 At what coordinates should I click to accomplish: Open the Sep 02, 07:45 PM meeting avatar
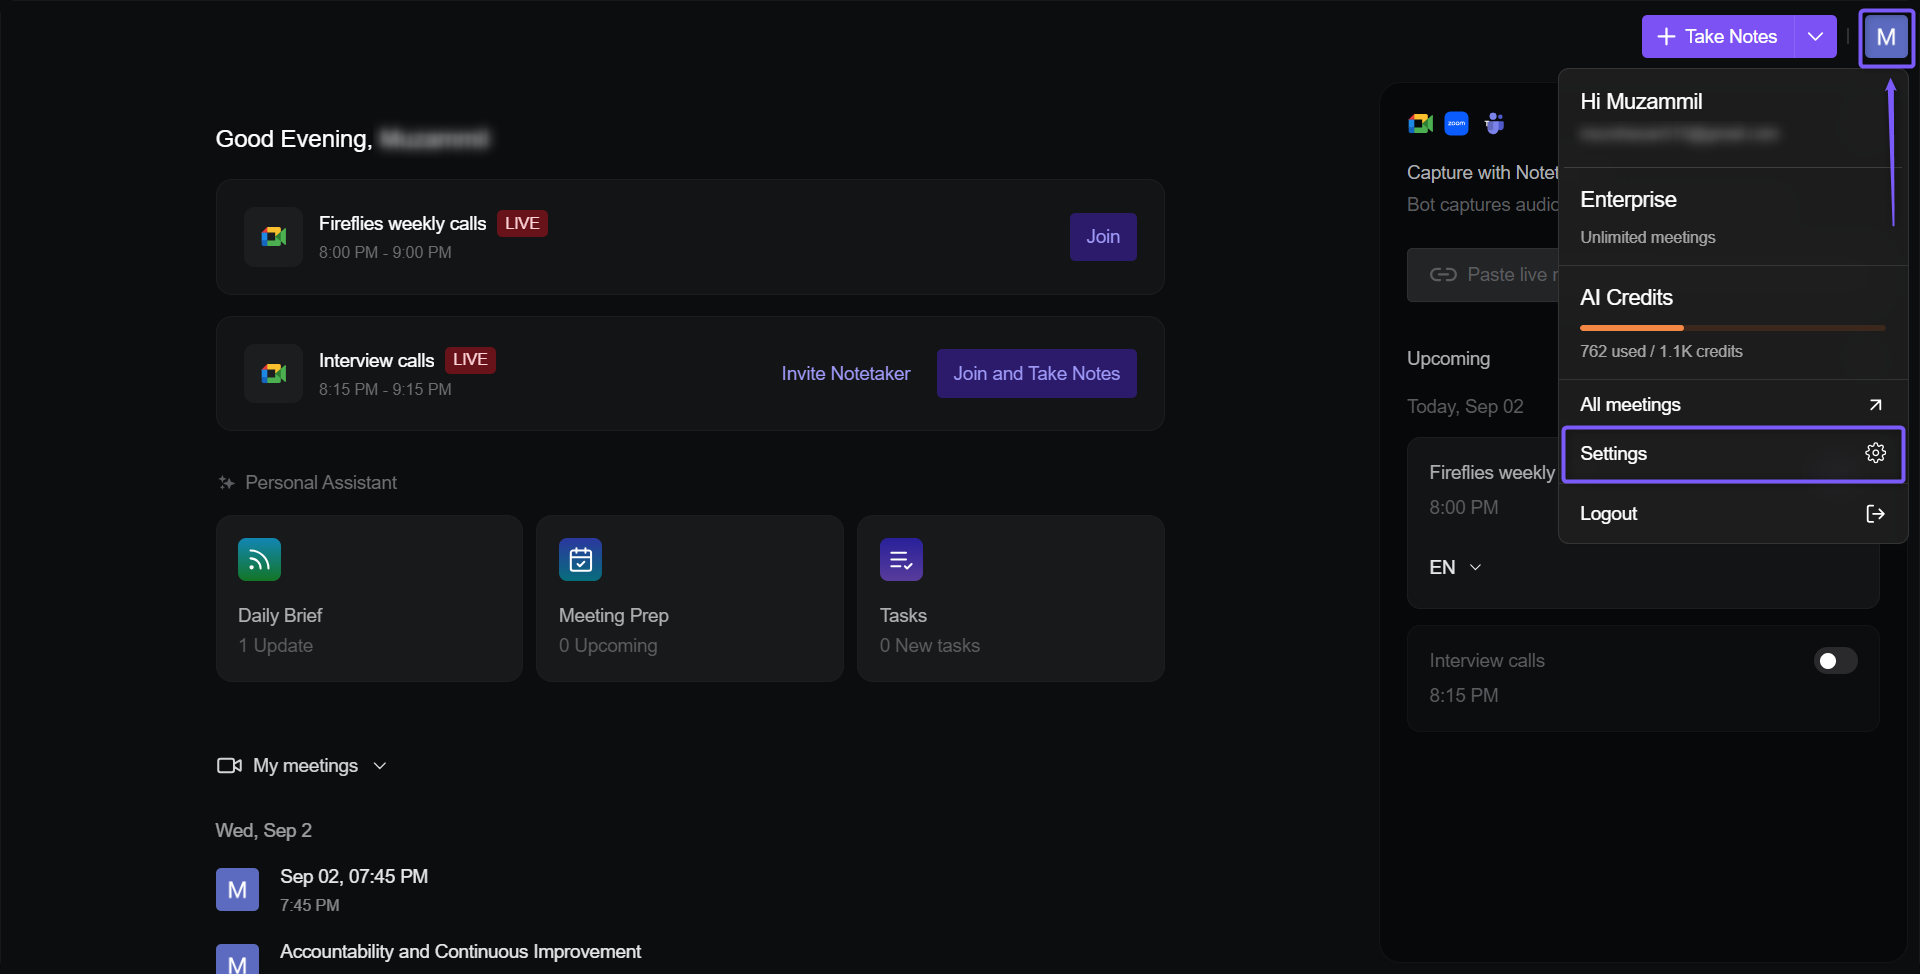click(237, 890)
